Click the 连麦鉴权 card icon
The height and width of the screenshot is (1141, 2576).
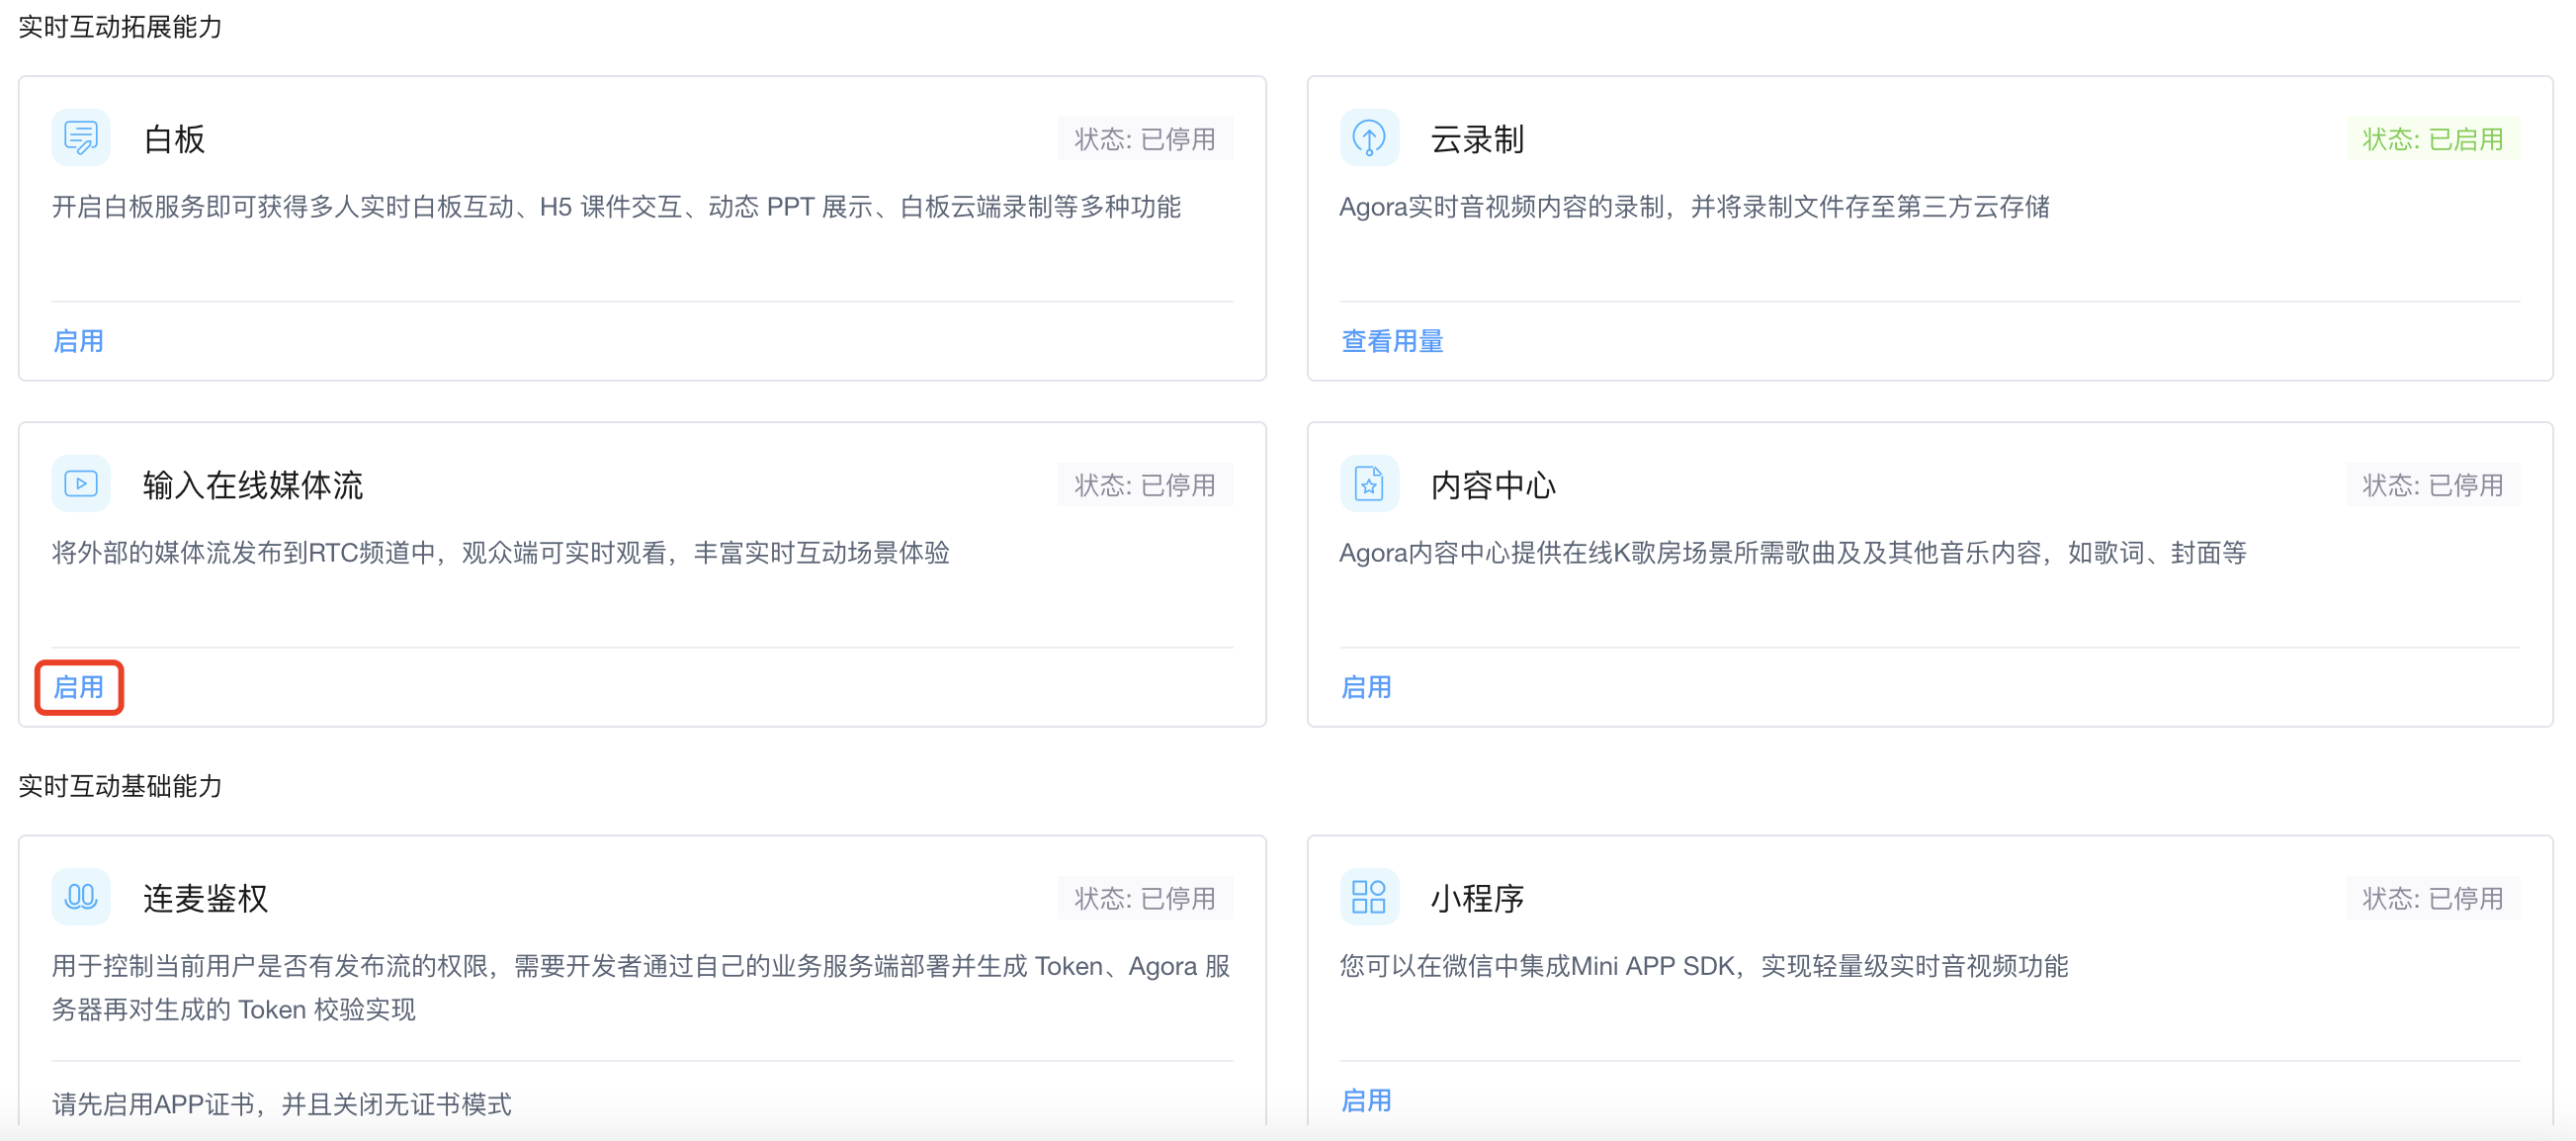[81, 896]
